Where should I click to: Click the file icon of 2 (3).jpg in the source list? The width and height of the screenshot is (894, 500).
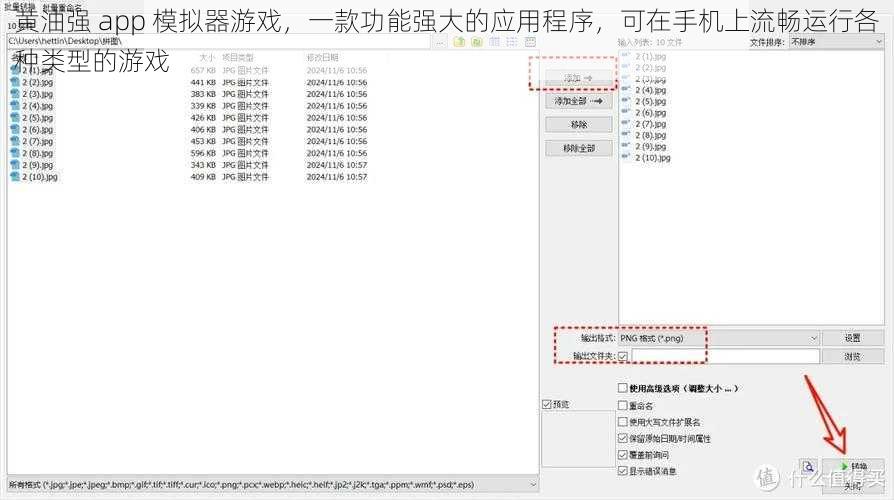pos(15,94)
